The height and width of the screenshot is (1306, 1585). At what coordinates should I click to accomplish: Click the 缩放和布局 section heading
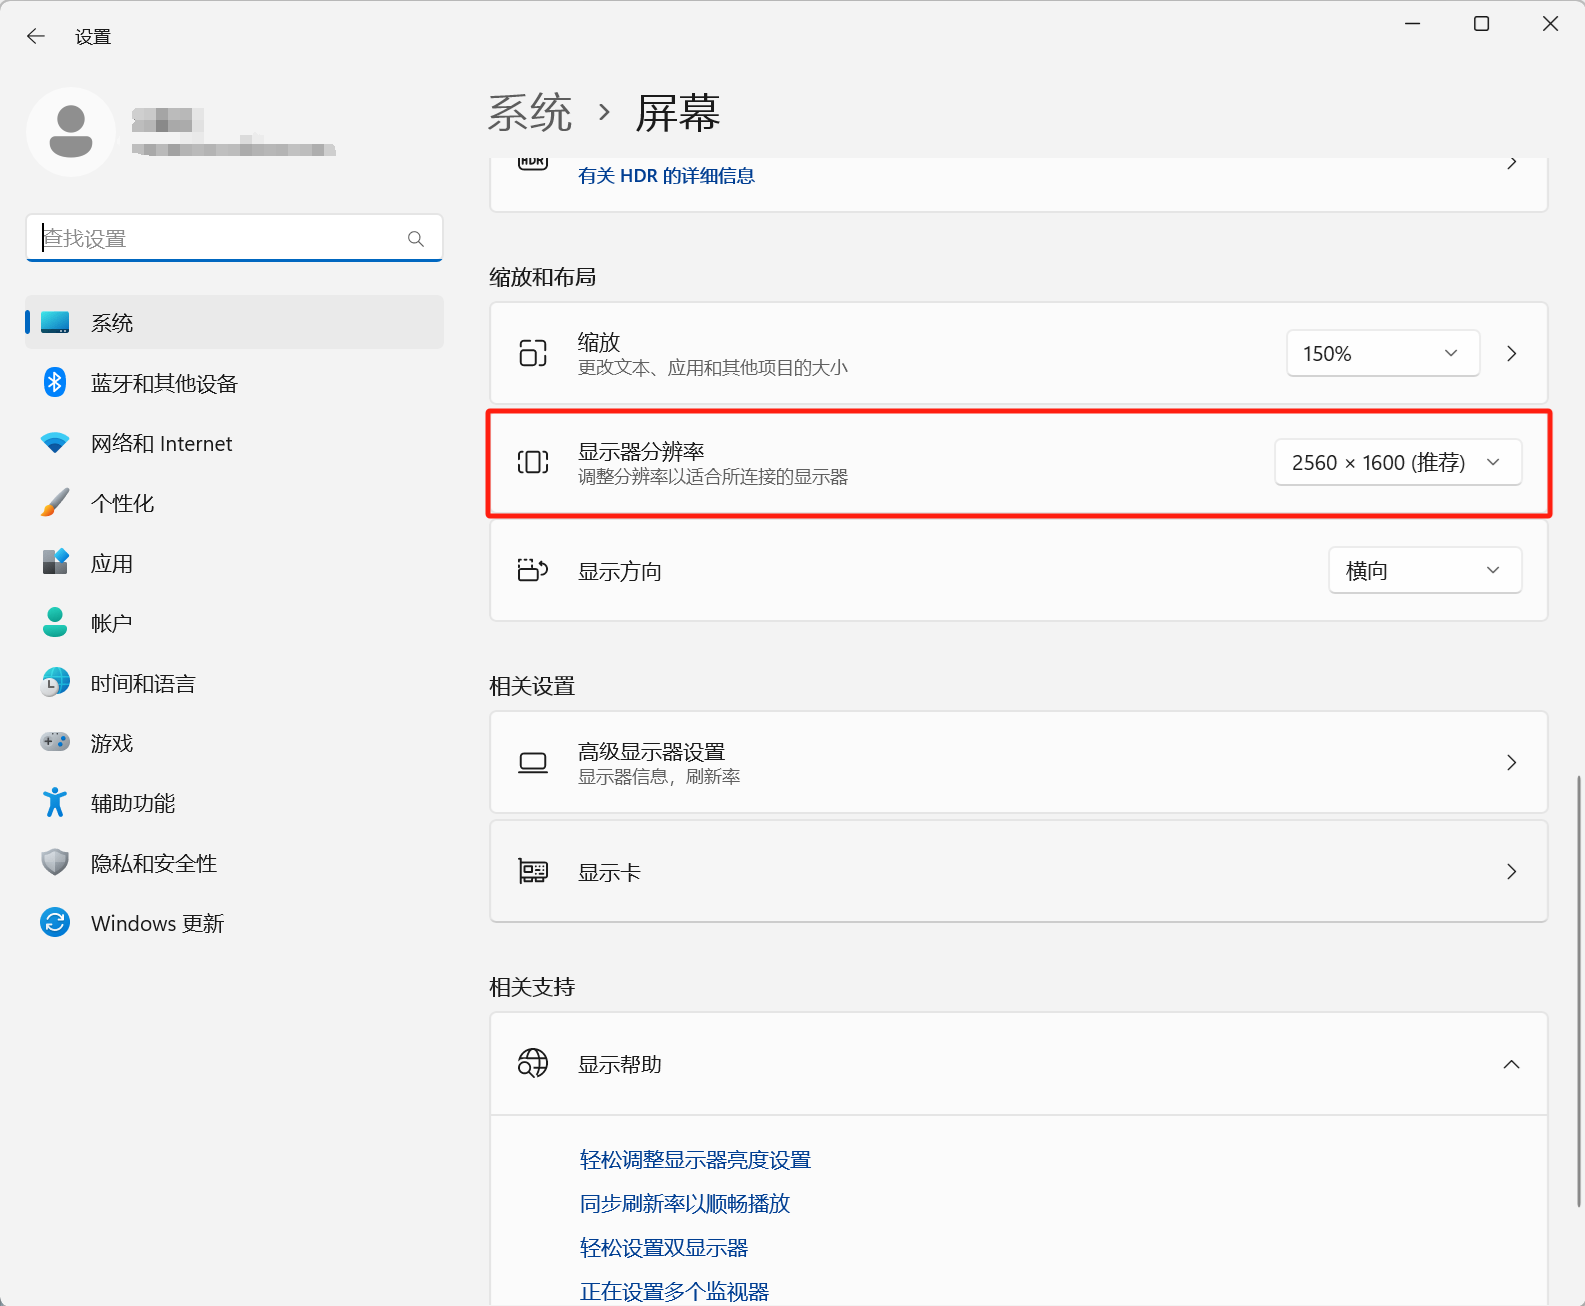pos(543,277)
